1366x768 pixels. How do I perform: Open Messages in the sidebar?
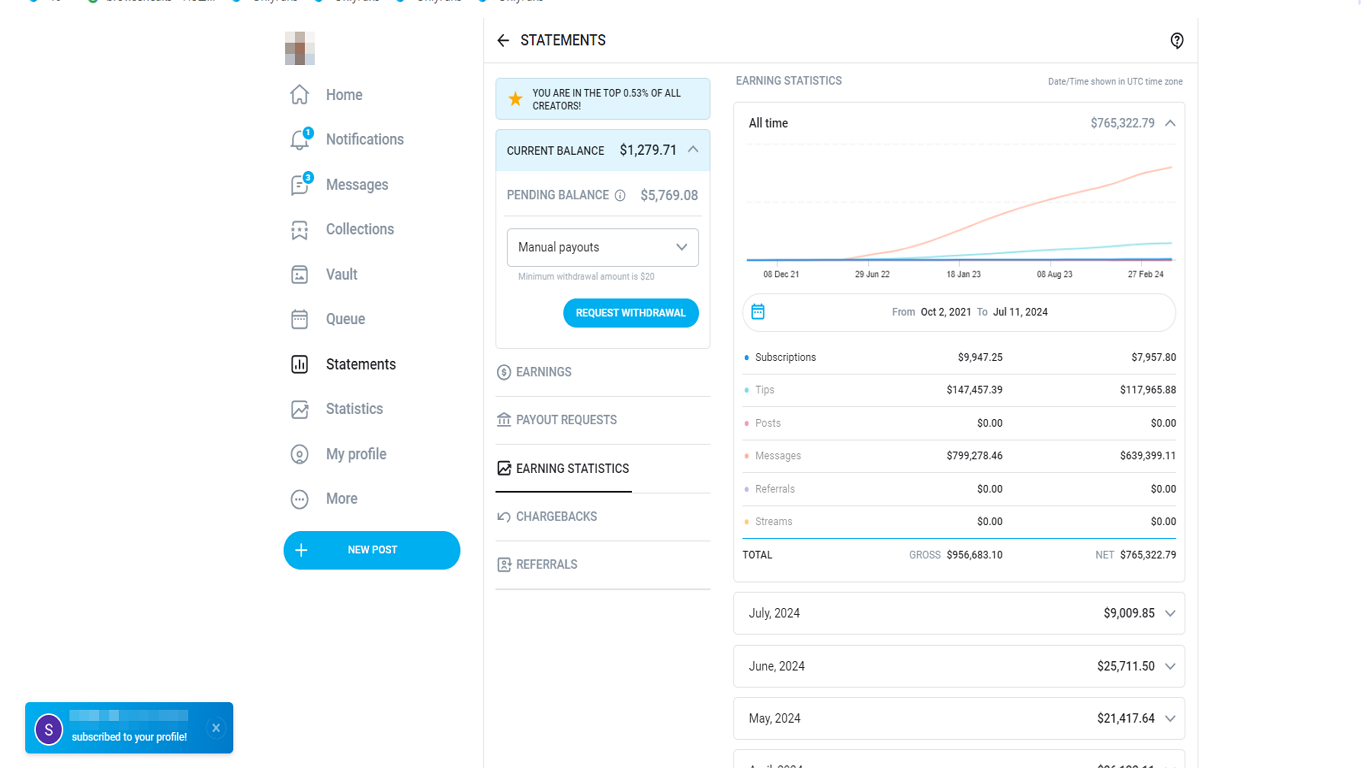pyautogui.click(x=339, y=185)
